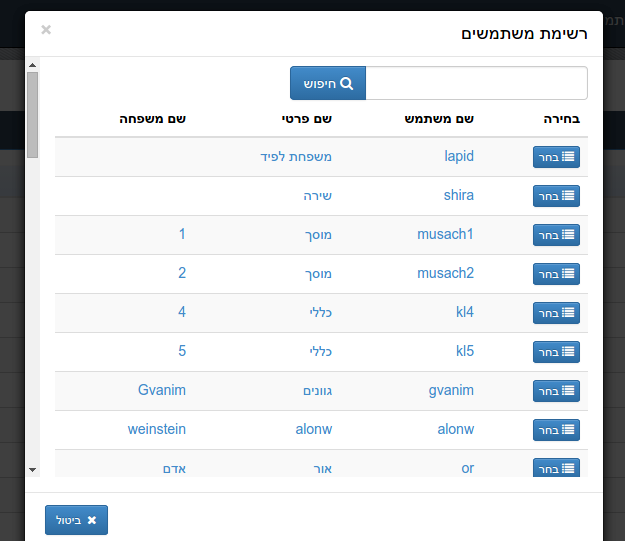Click first name כללי in kl4 row
This screenshot has width=625, height=541.
[x=320, y=312]
